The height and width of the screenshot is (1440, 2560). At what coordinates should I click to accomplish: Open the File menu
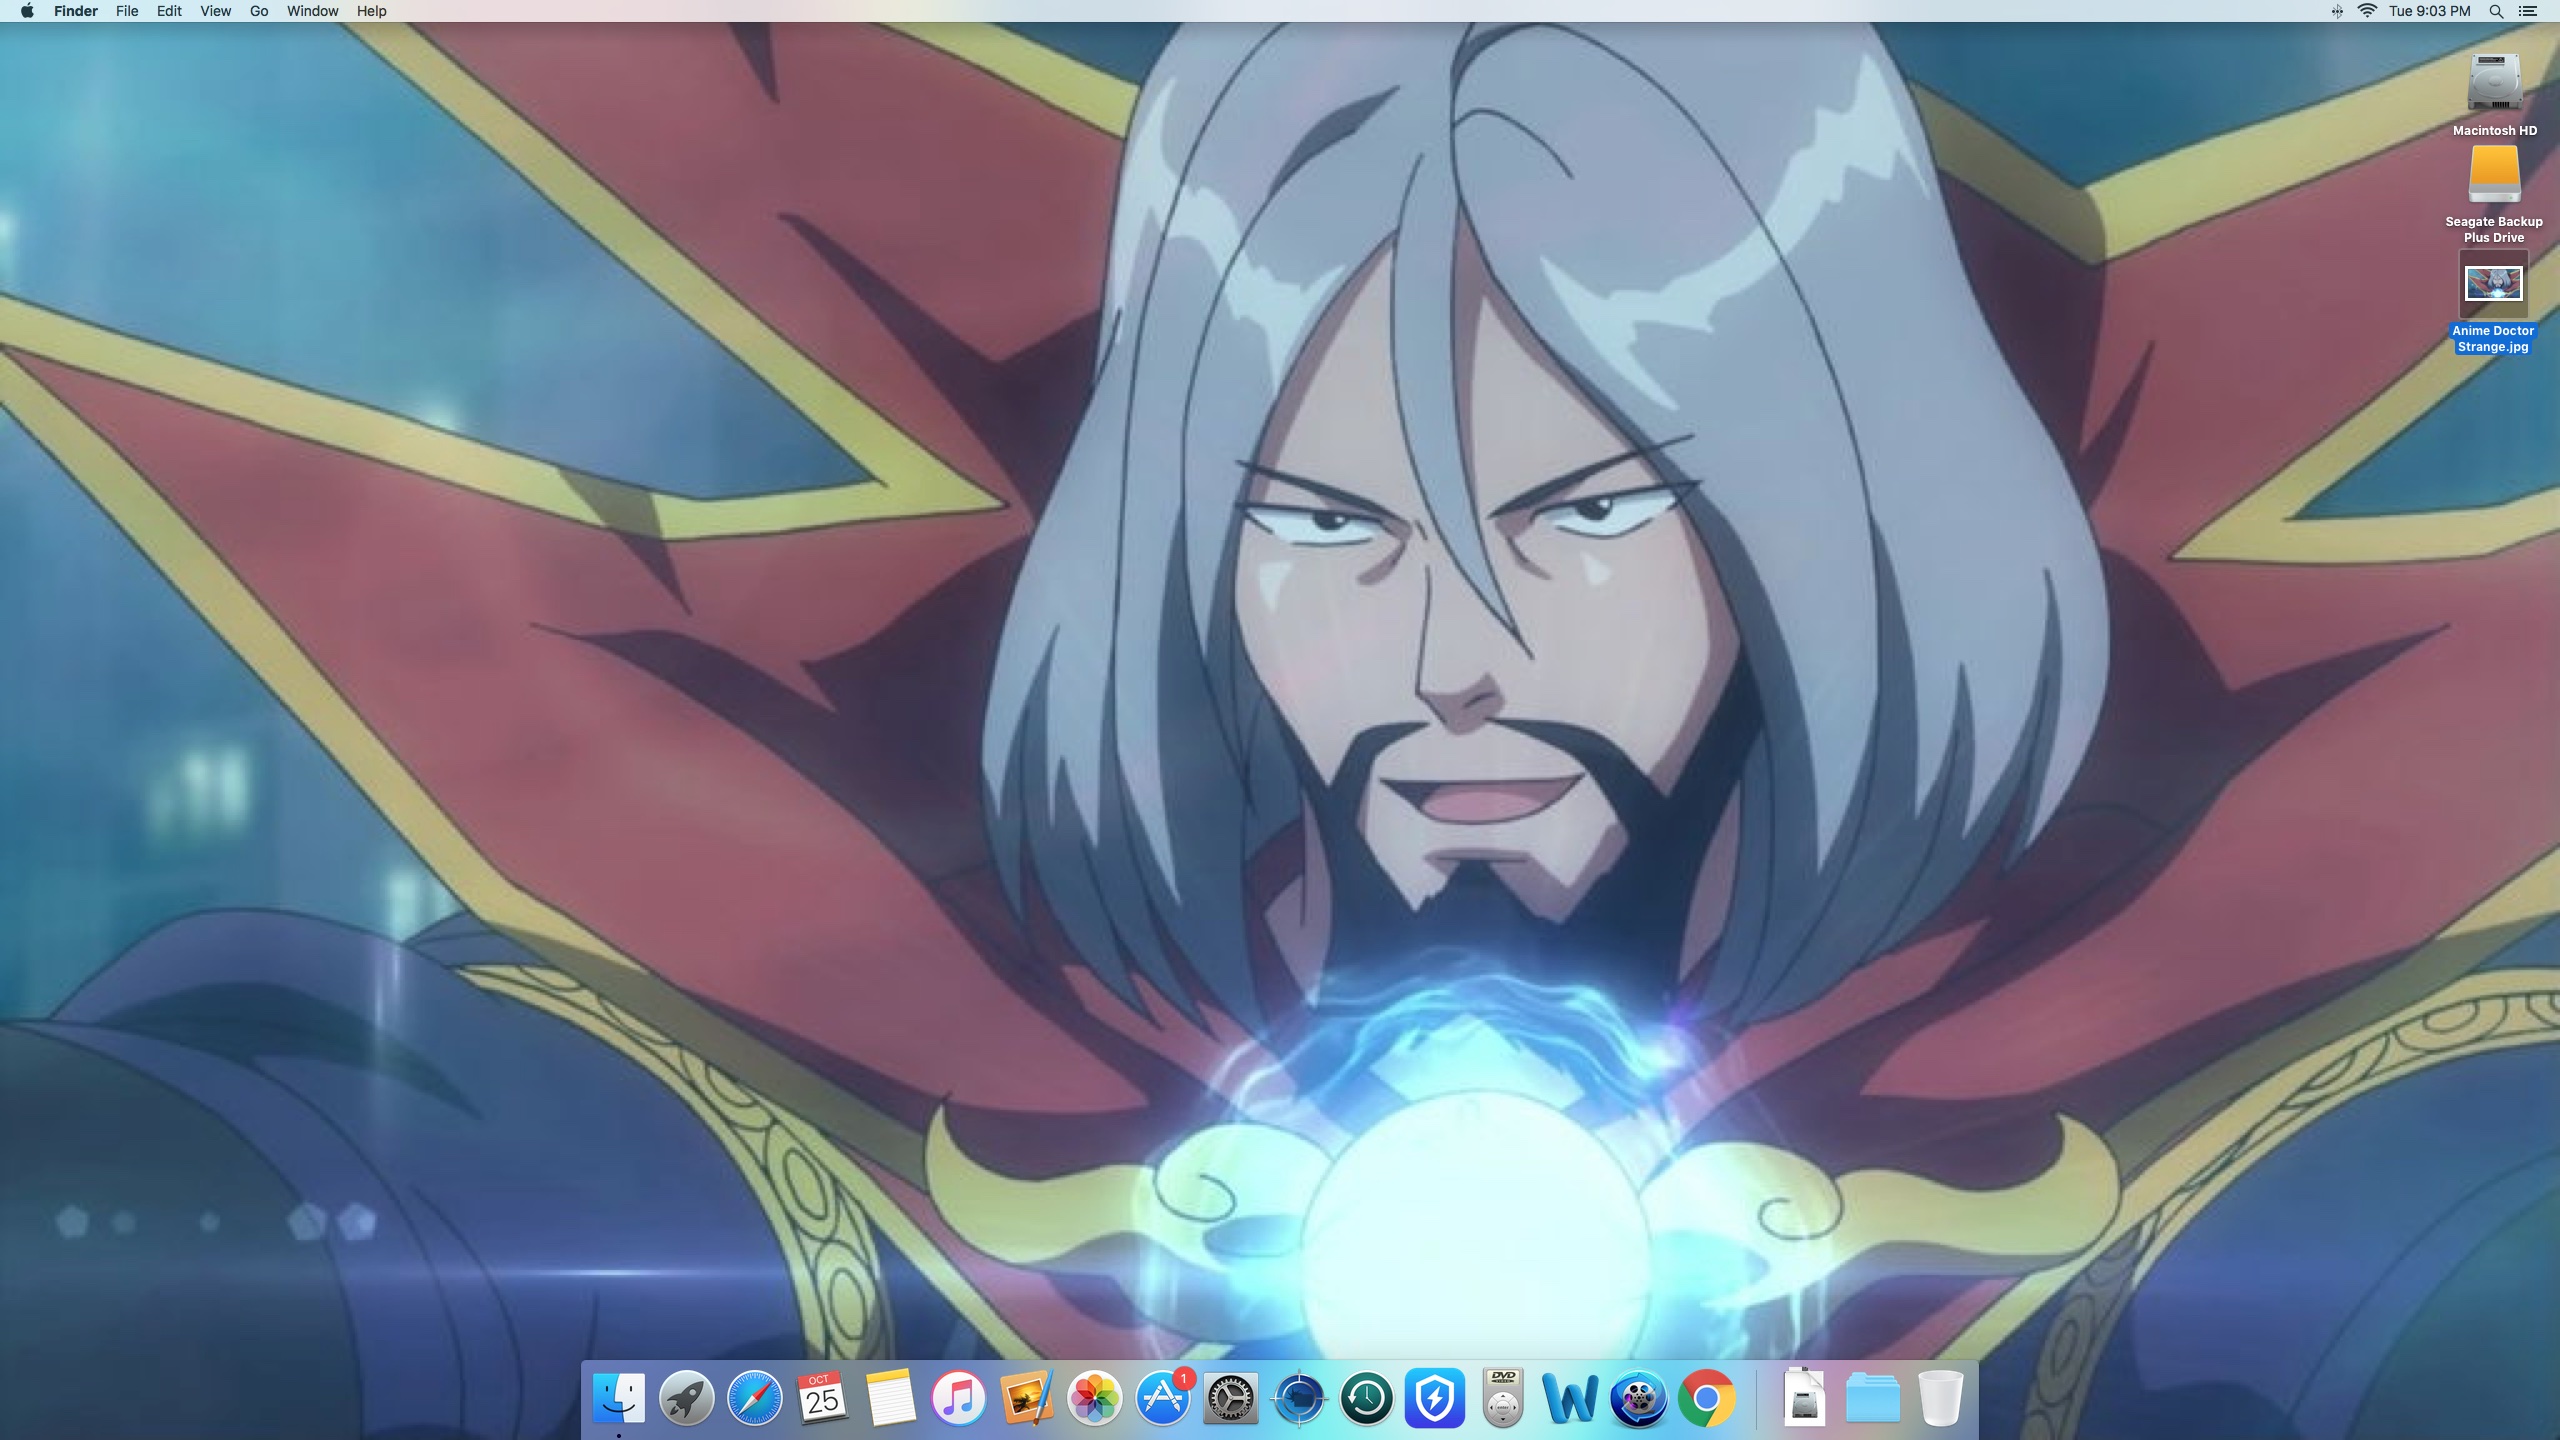[x=127, y=11]
